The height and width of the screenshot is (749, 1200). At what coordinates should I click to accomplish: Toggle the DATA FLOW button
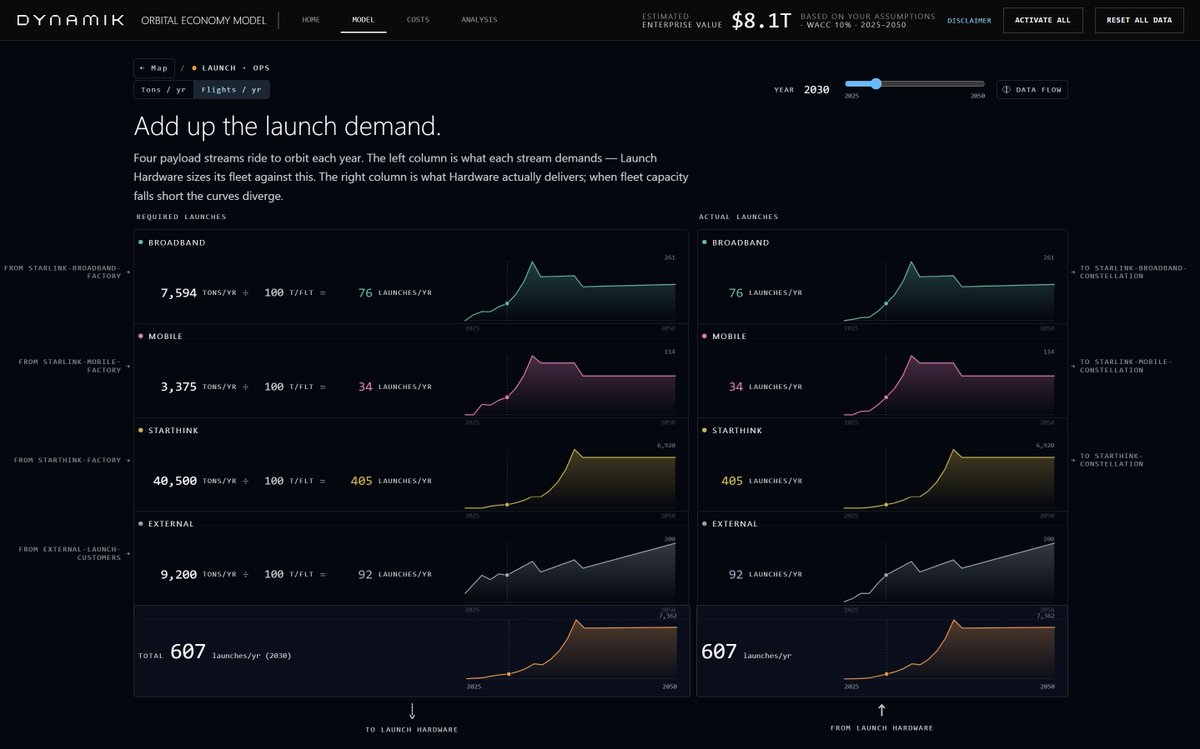click(x=1032, y=90)
